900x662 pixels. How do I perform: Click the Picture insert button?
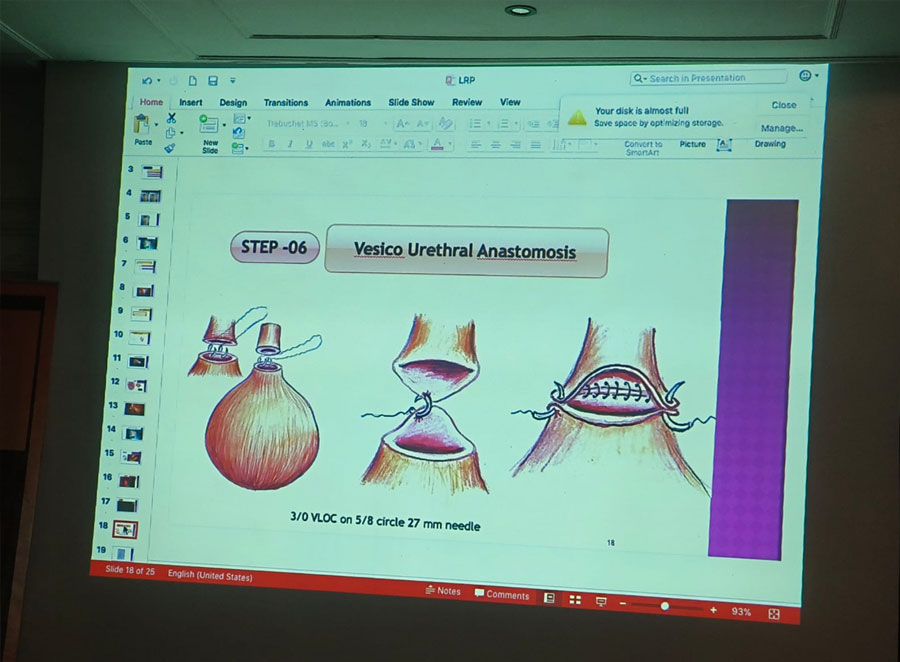(692, 145)
